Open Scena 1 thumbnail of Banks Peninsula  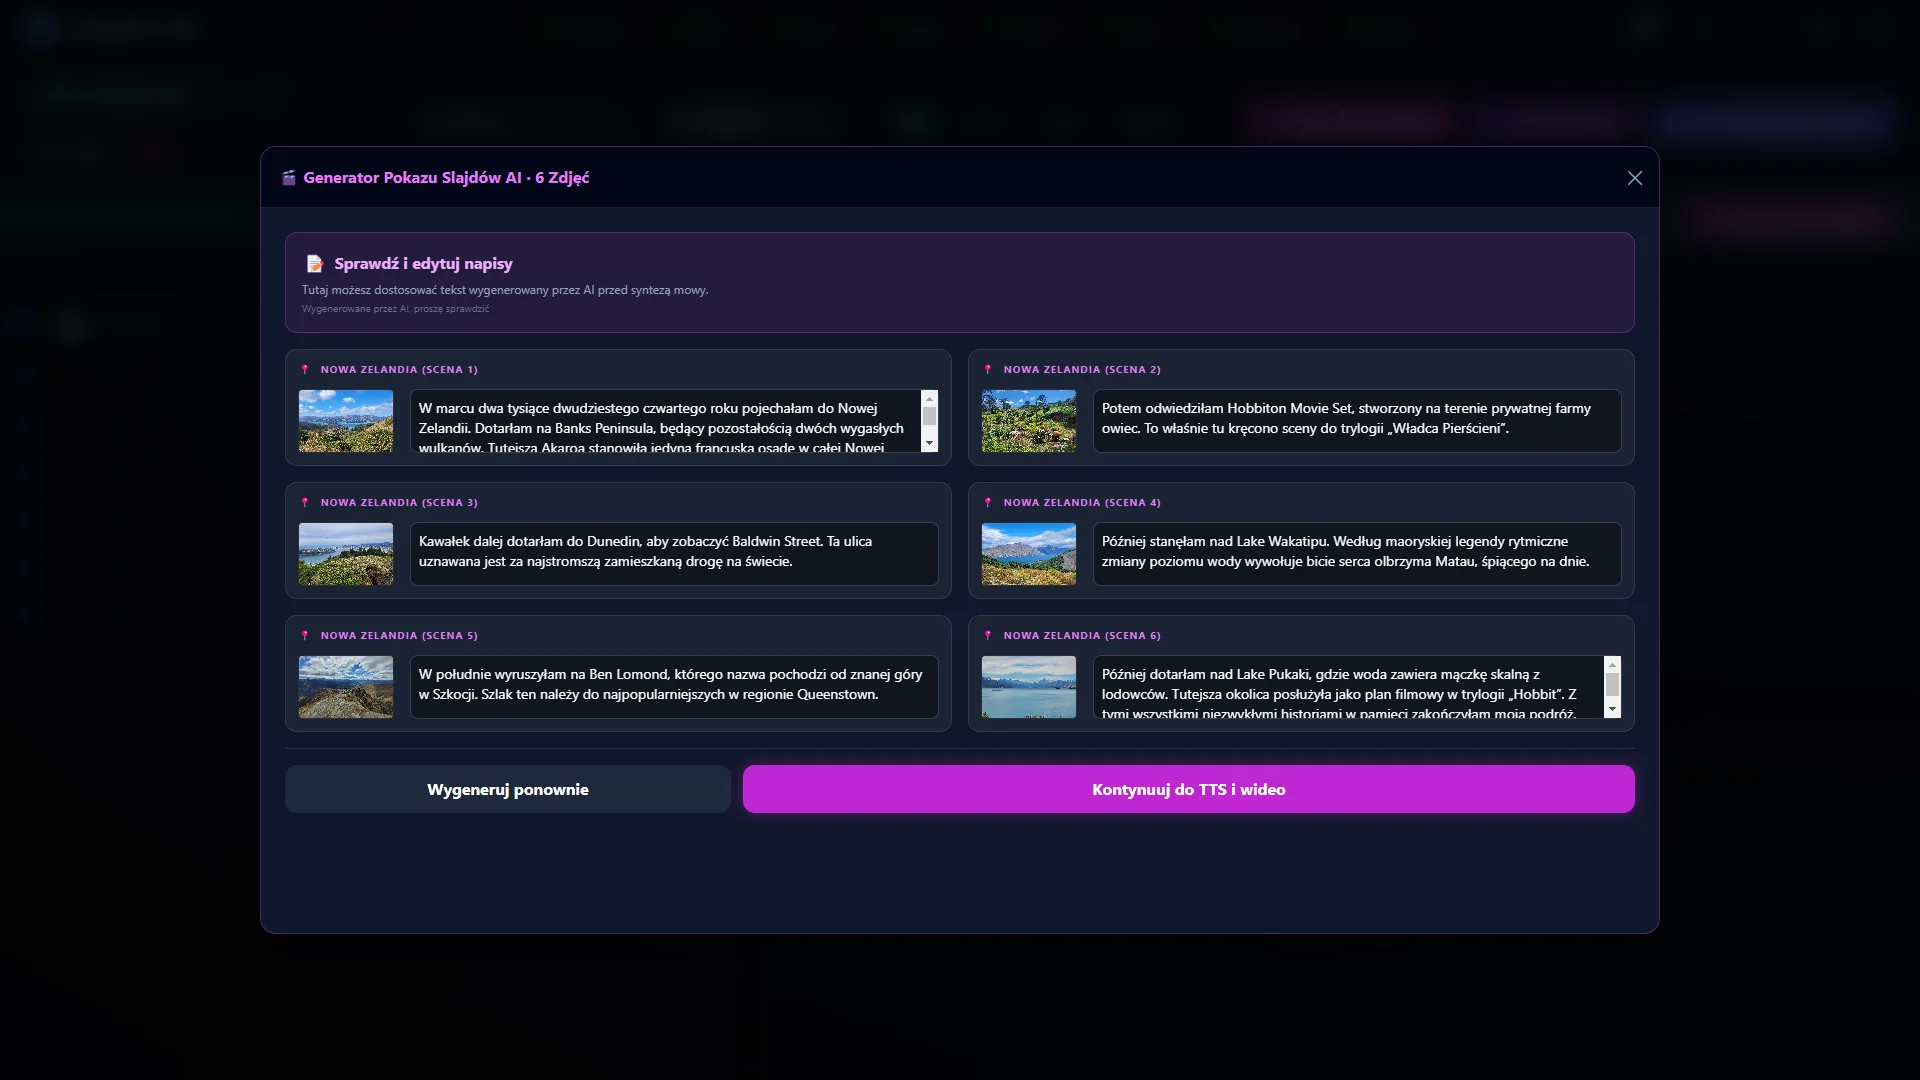pos(346,421)
